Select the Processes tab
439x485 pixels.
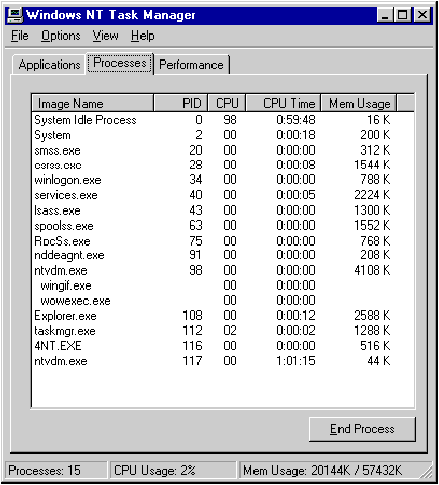pos(120,63)
